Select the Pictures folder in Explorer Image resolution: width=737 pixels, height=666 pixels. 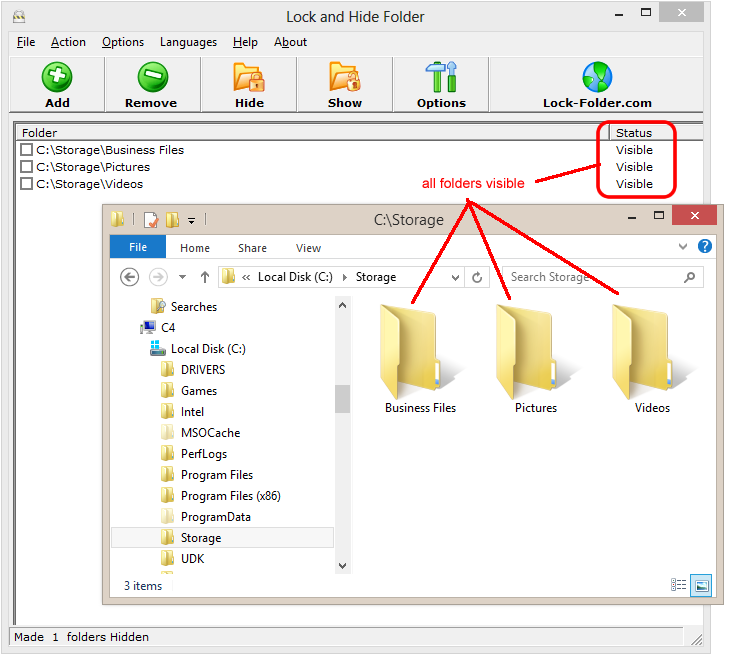pyautogui.click(x=536, y=352)
